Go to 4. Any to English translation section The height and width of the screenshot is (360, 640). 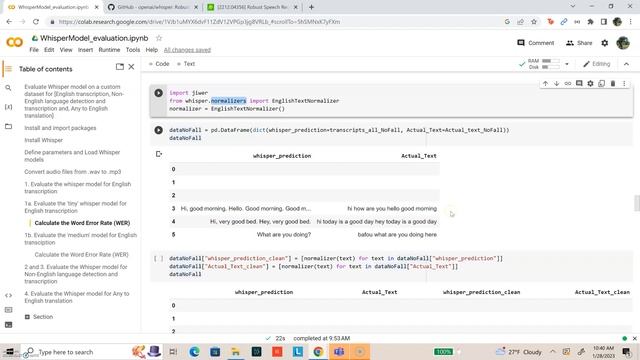tap(77, 297)
